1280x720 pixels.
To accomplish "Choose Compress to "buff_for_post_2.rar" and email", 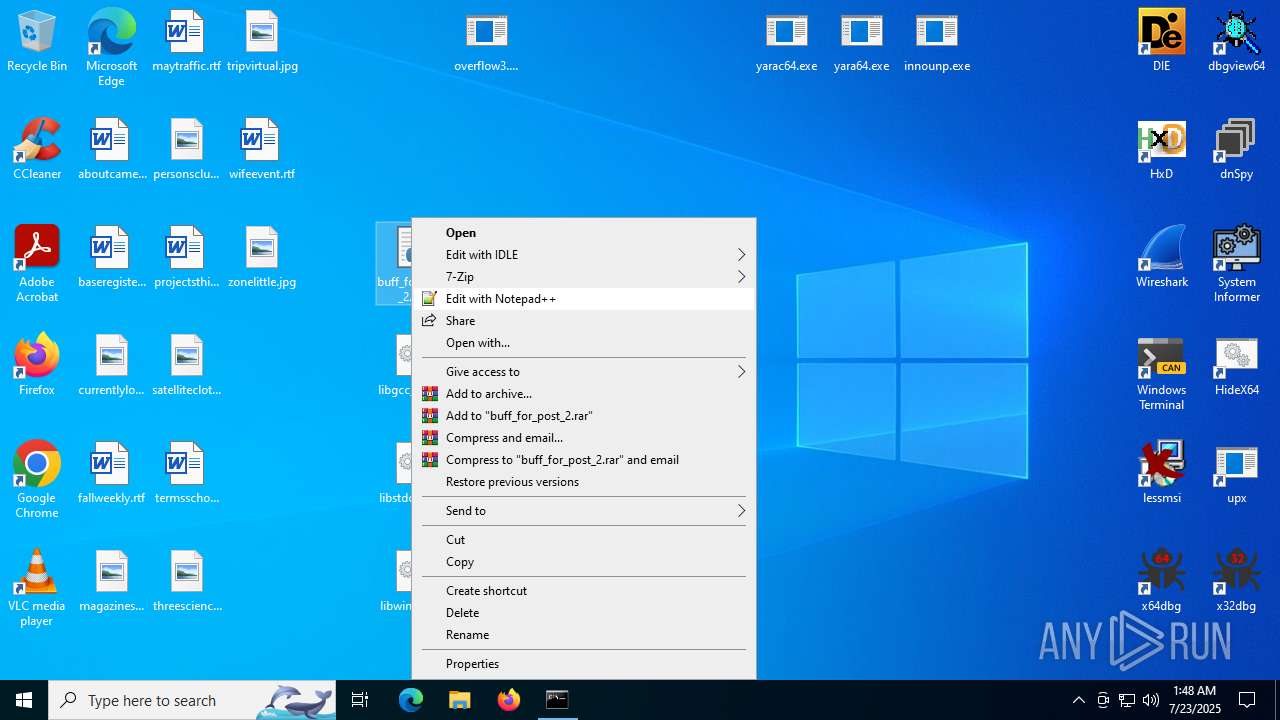I will click(x=584, y=460).
